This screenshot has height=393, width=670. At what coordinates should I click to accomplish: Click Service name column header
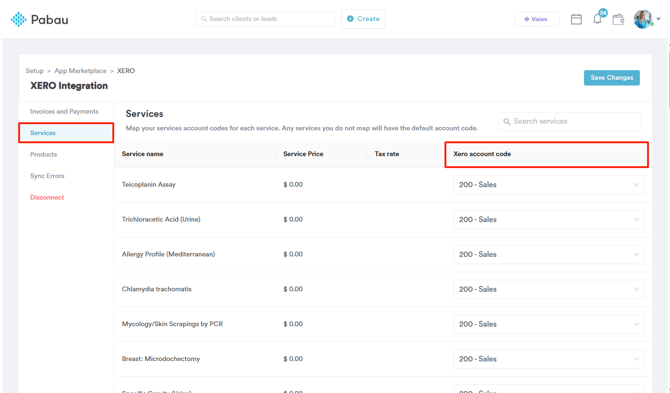click(x=142, y=154)
